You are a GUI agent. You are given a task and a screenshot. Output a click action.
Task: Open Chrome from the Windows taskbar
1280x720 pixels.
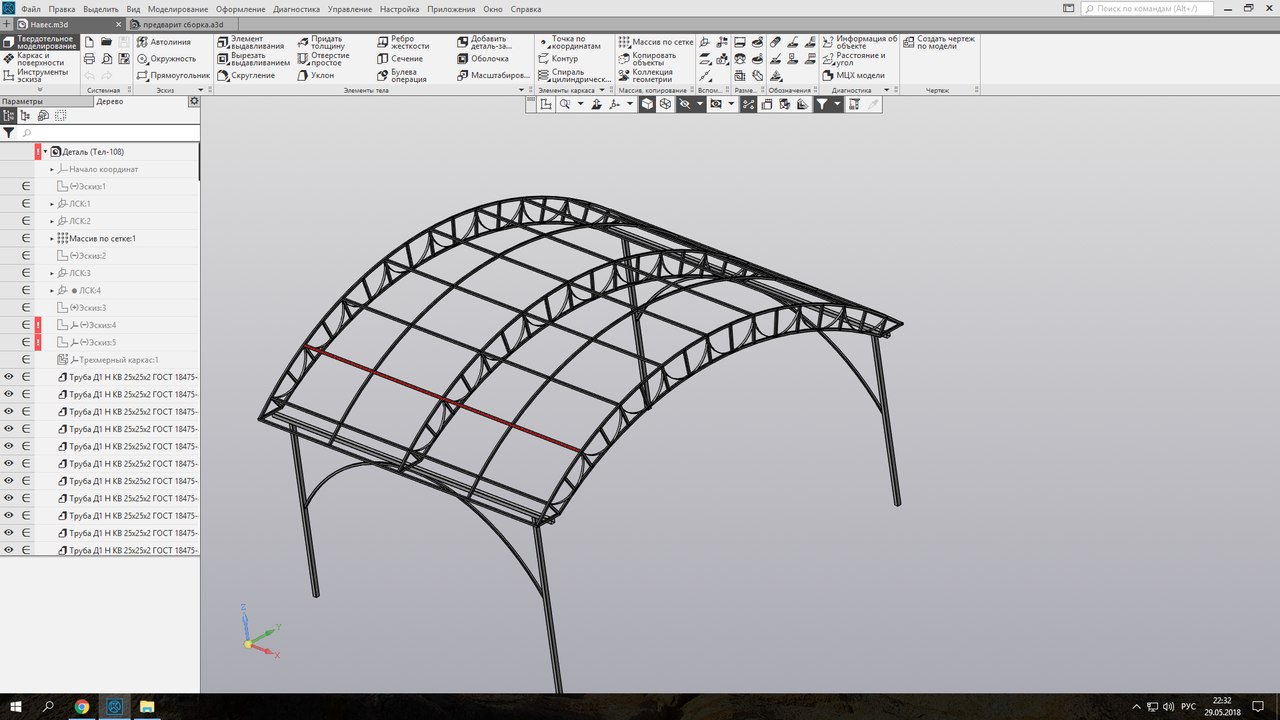pyautogui.click(x=82, y=706)
